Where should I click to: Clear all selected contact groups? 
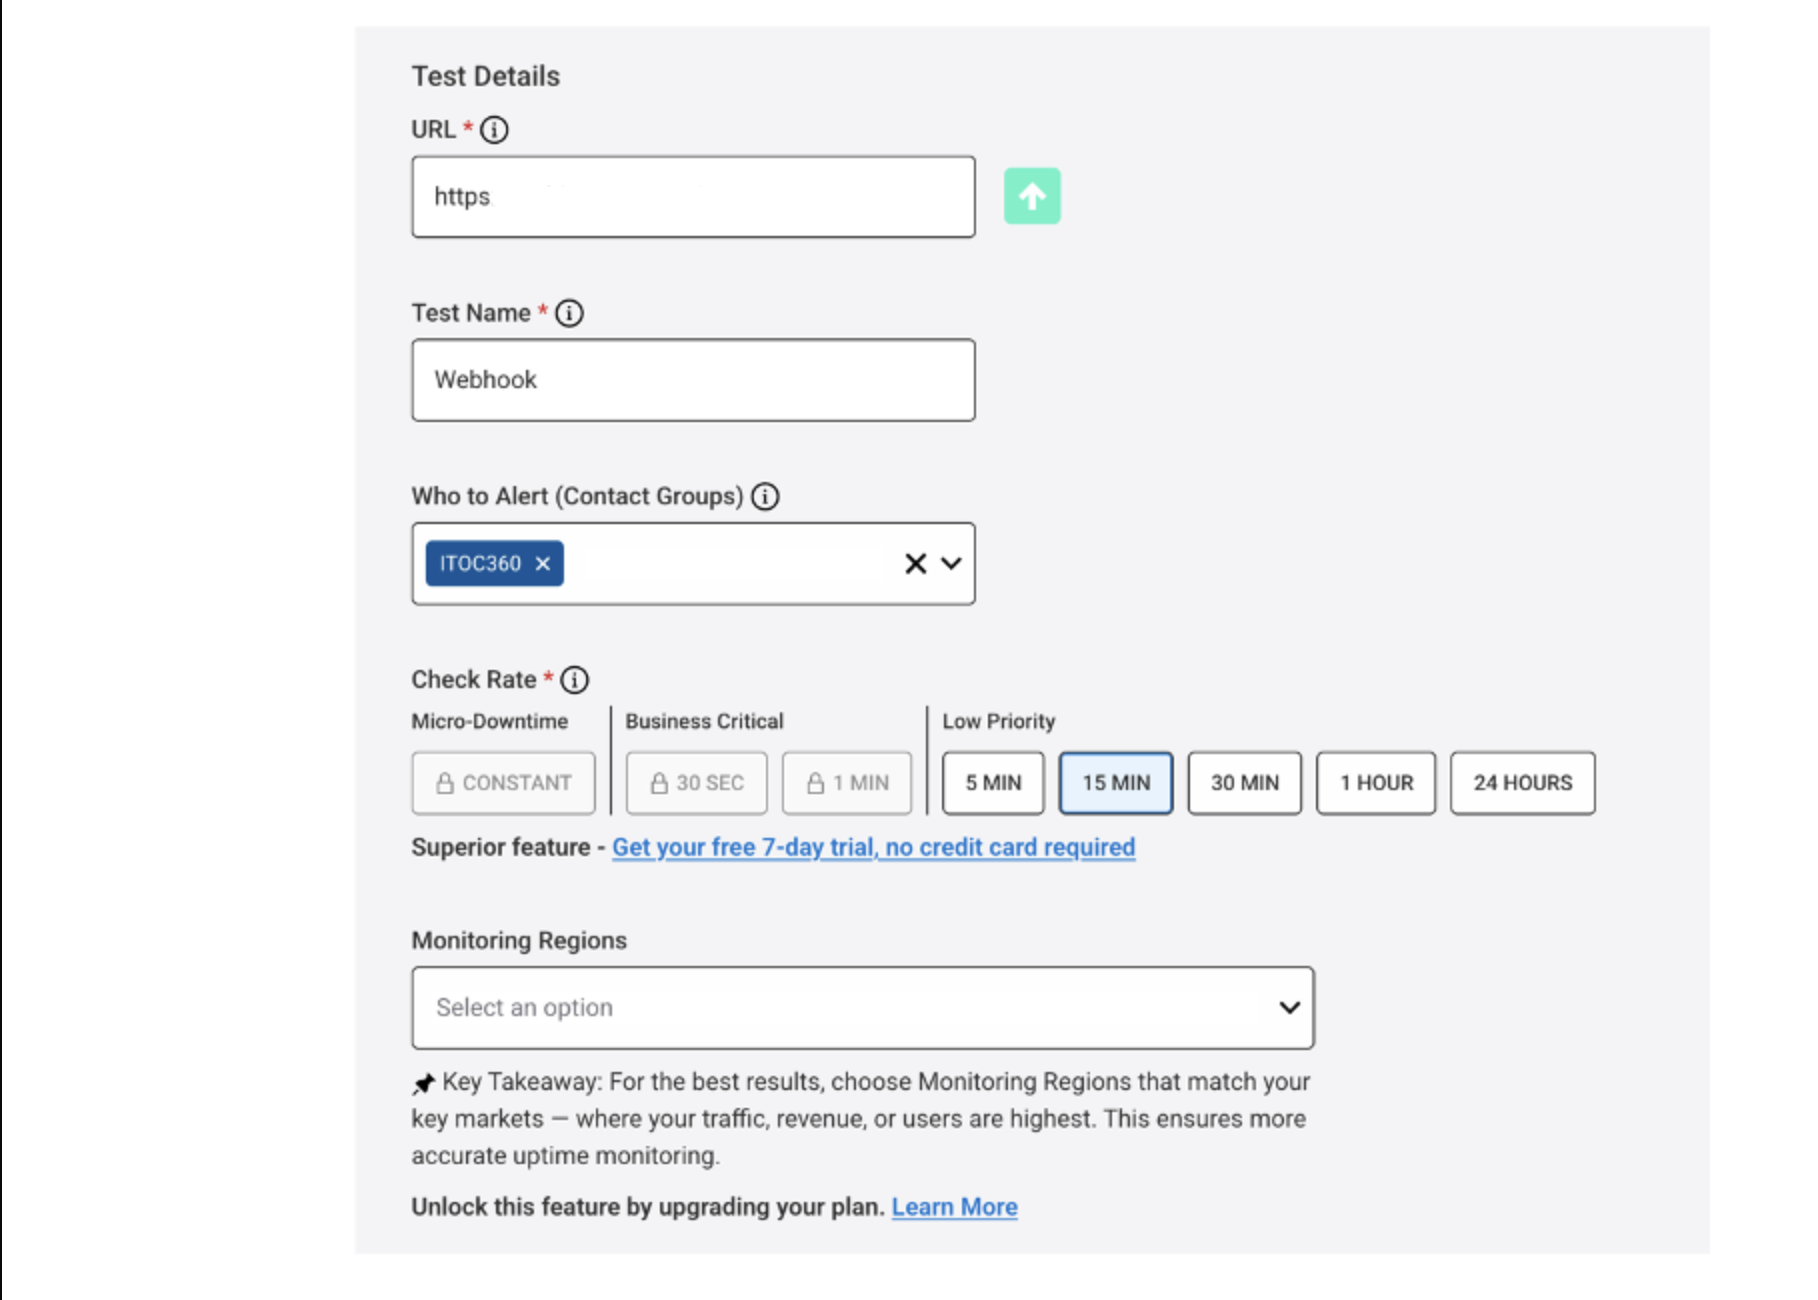point(915,564)
